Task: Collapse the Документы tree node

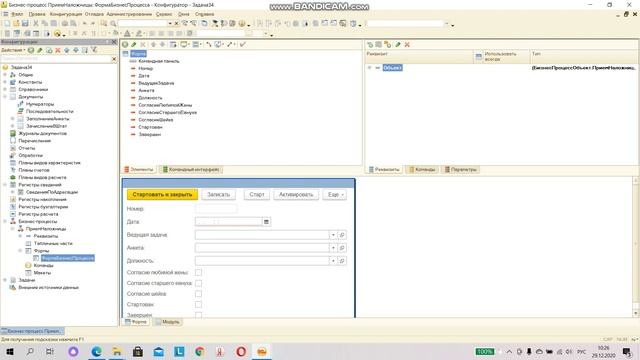Action: (5, 97)
